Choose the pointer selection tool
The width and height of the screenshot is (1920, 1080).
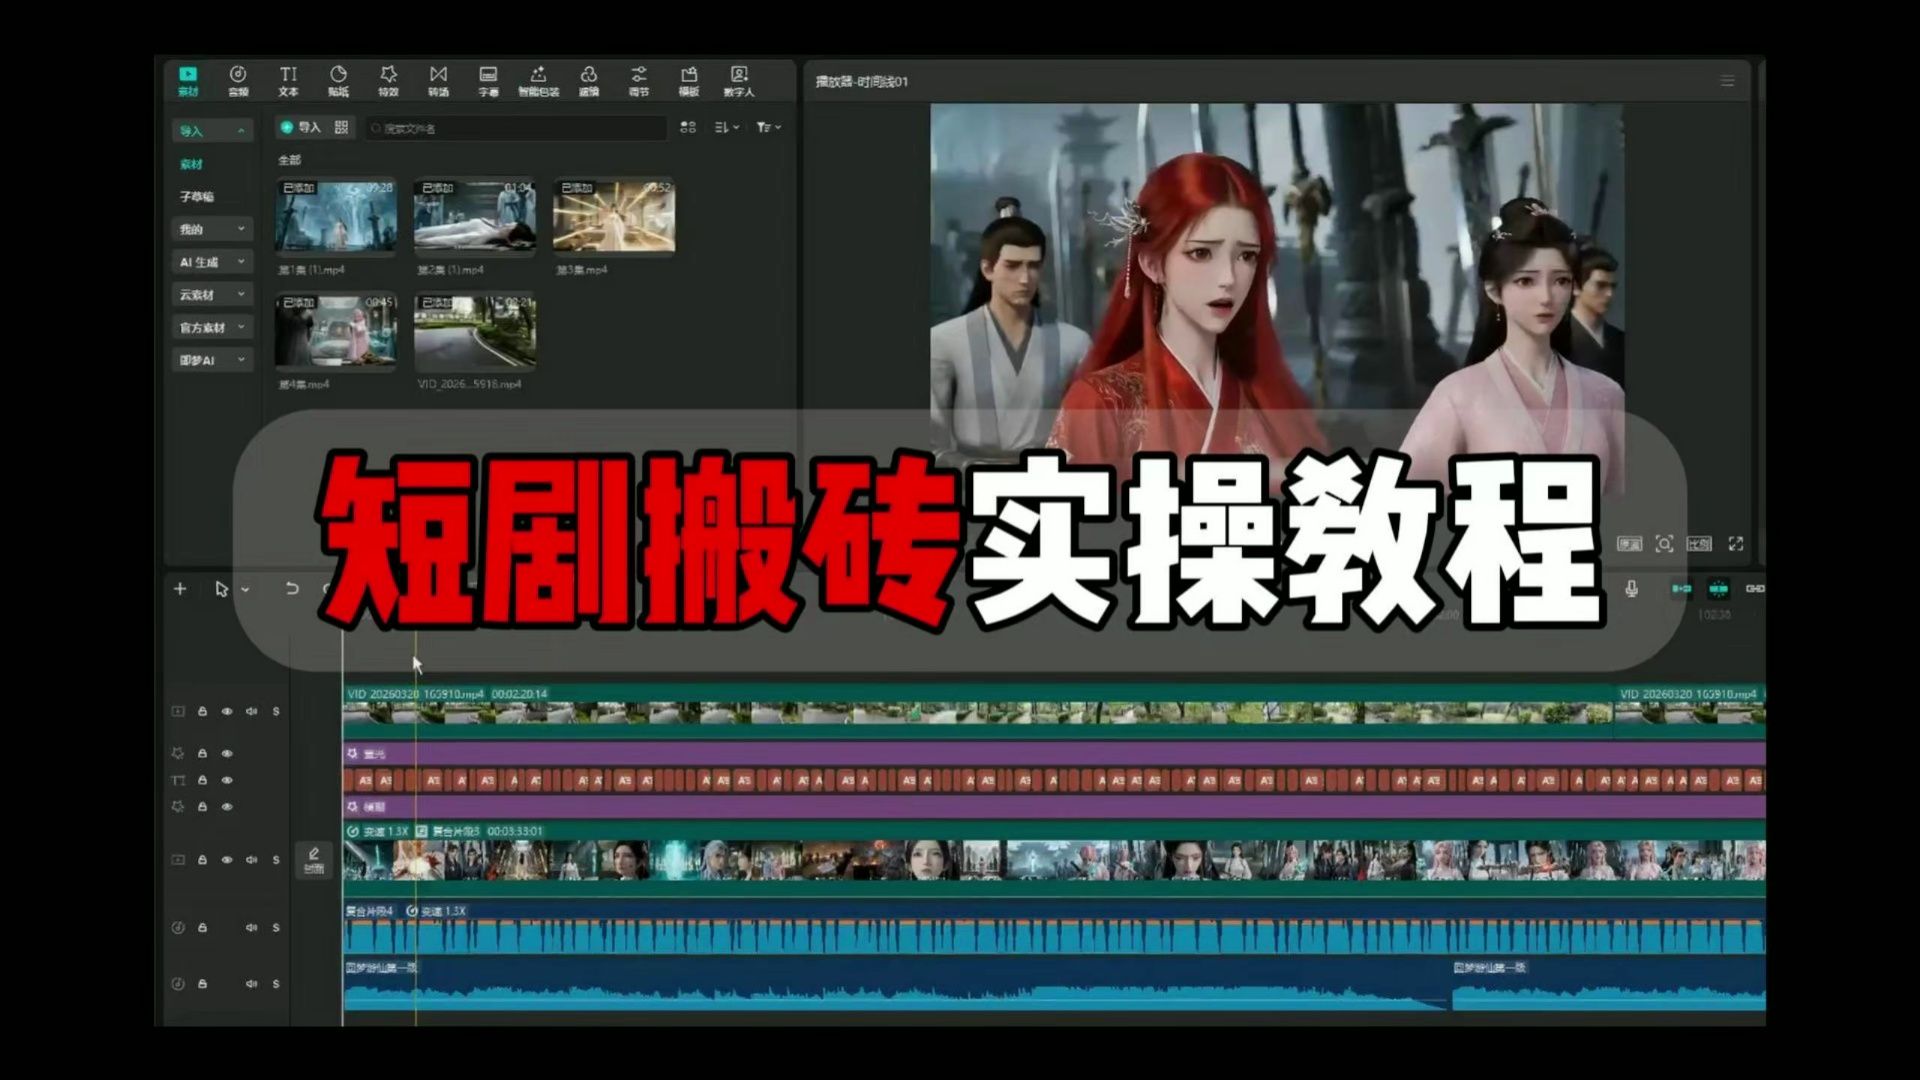(221, 589)
